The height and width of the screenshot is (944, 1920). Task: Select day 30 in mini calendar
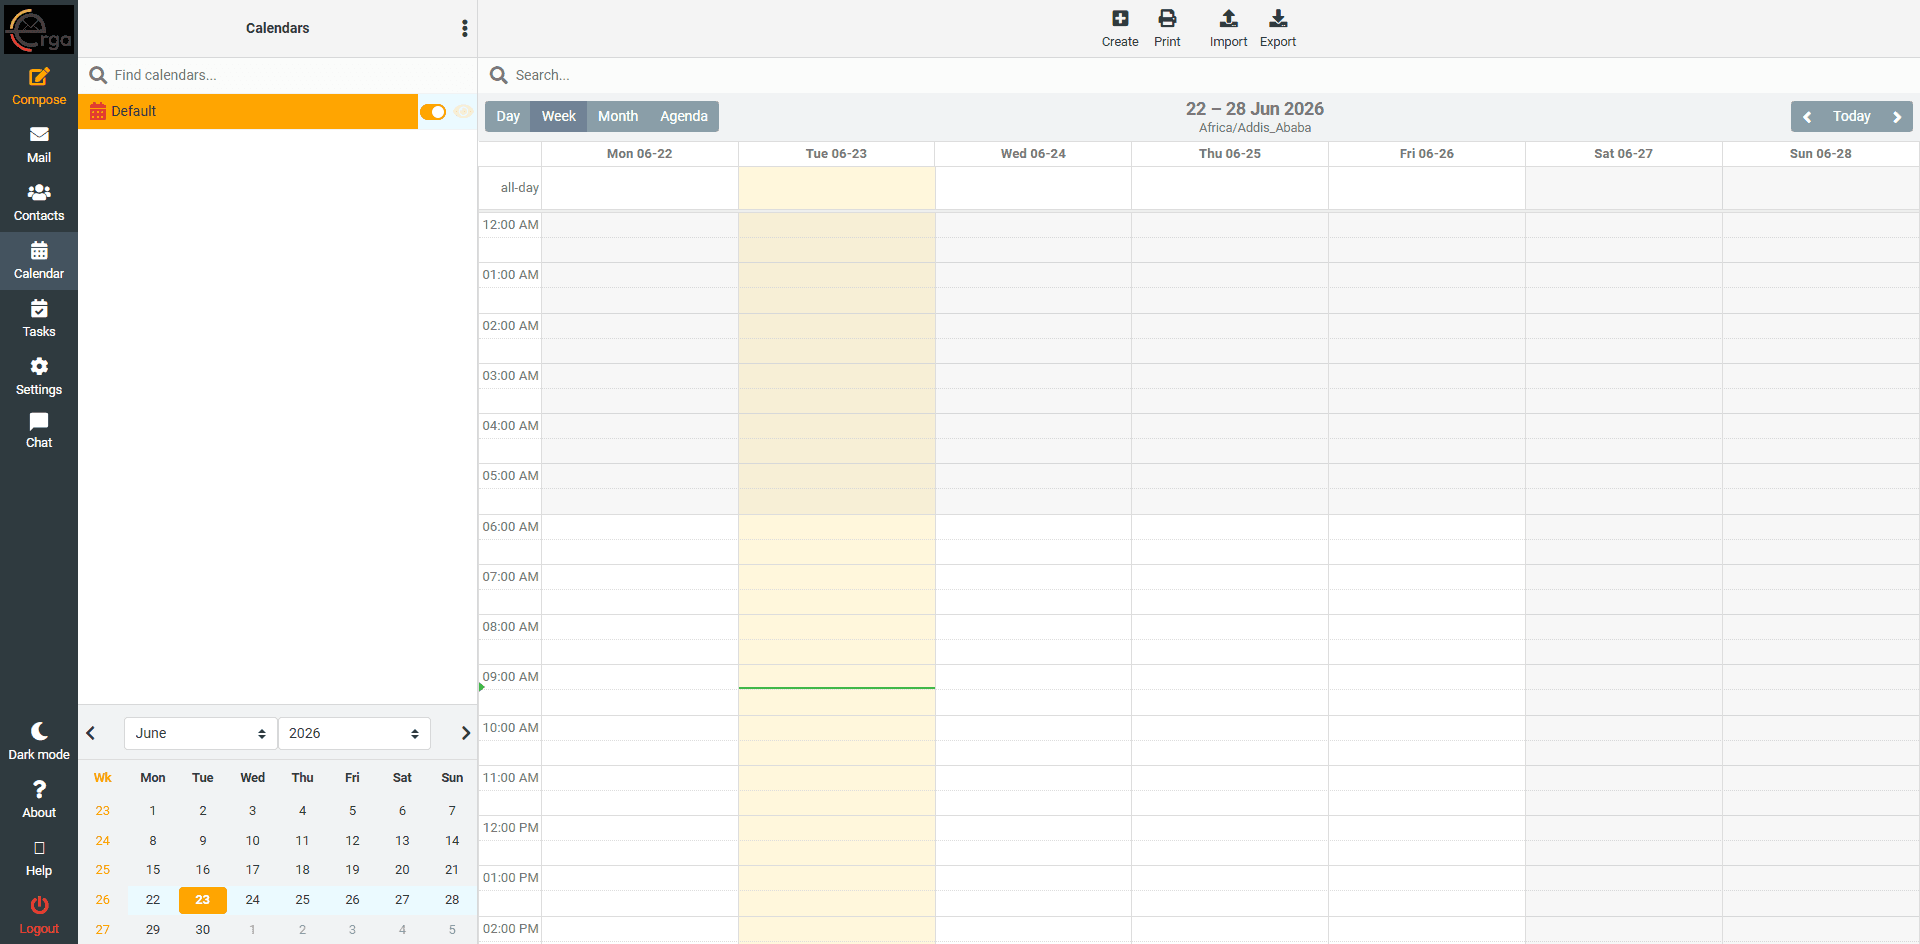pos(203,930)
